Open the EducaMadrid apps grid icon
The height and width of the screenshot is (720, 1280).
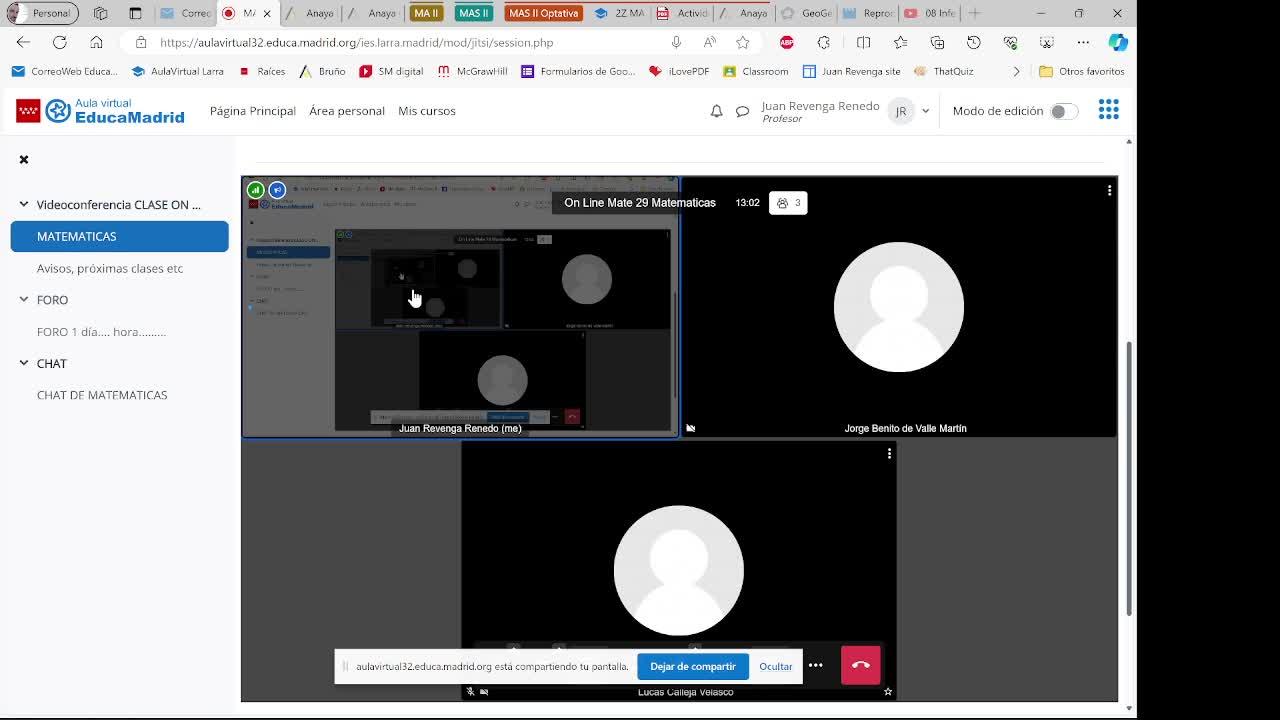point(1108,110)
